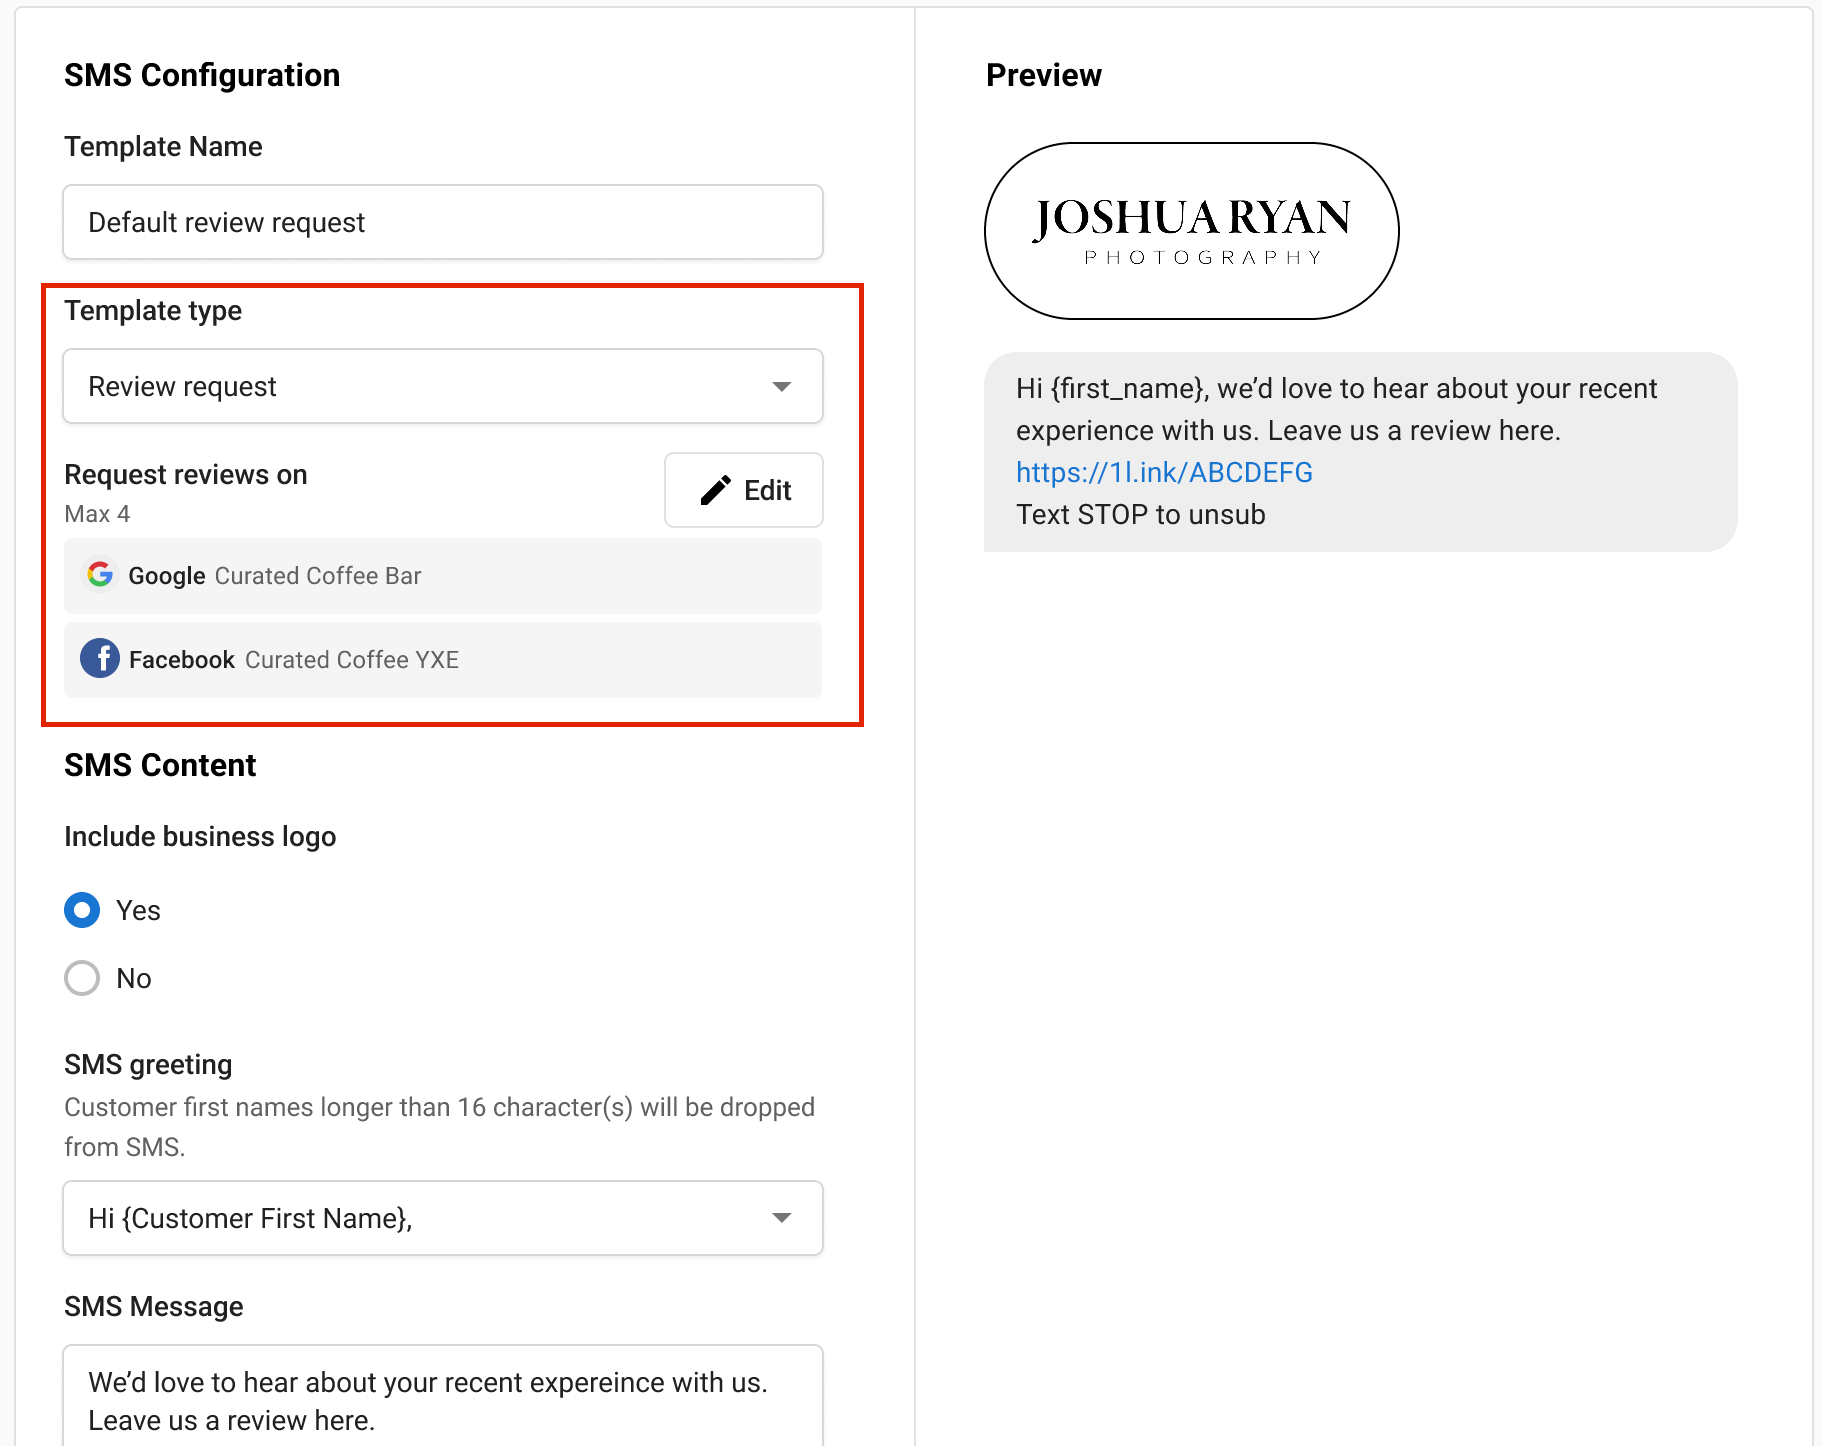Open the Review request template type dropdown
Viewport: 1822px width, 1446px height.
click(x=442, y=386)
